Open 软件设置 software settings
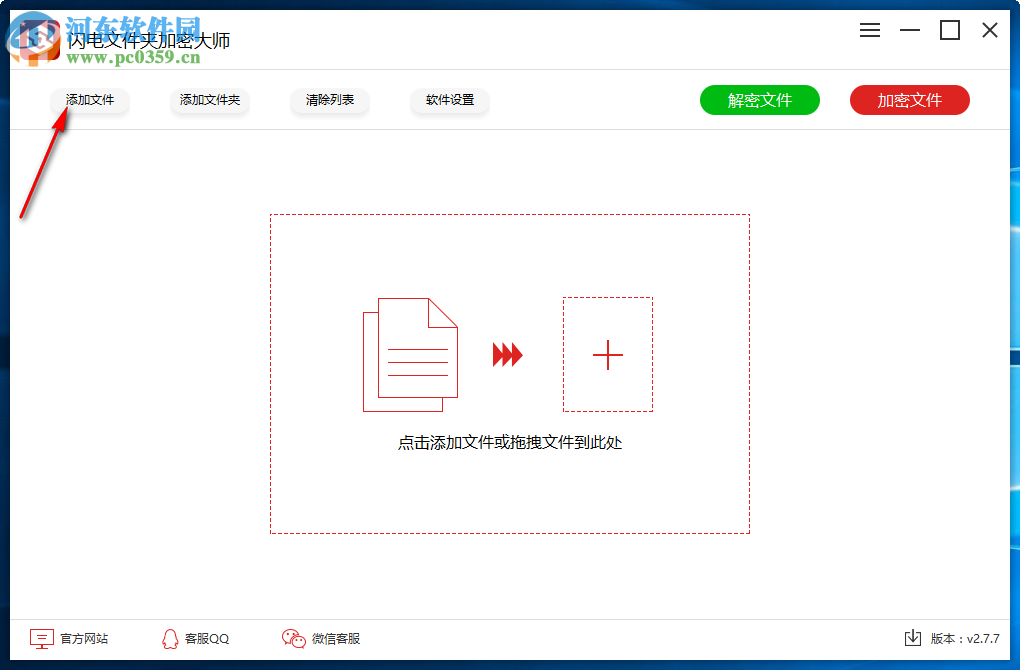This screenshot has width=1020, height=670. coord(449,100)
